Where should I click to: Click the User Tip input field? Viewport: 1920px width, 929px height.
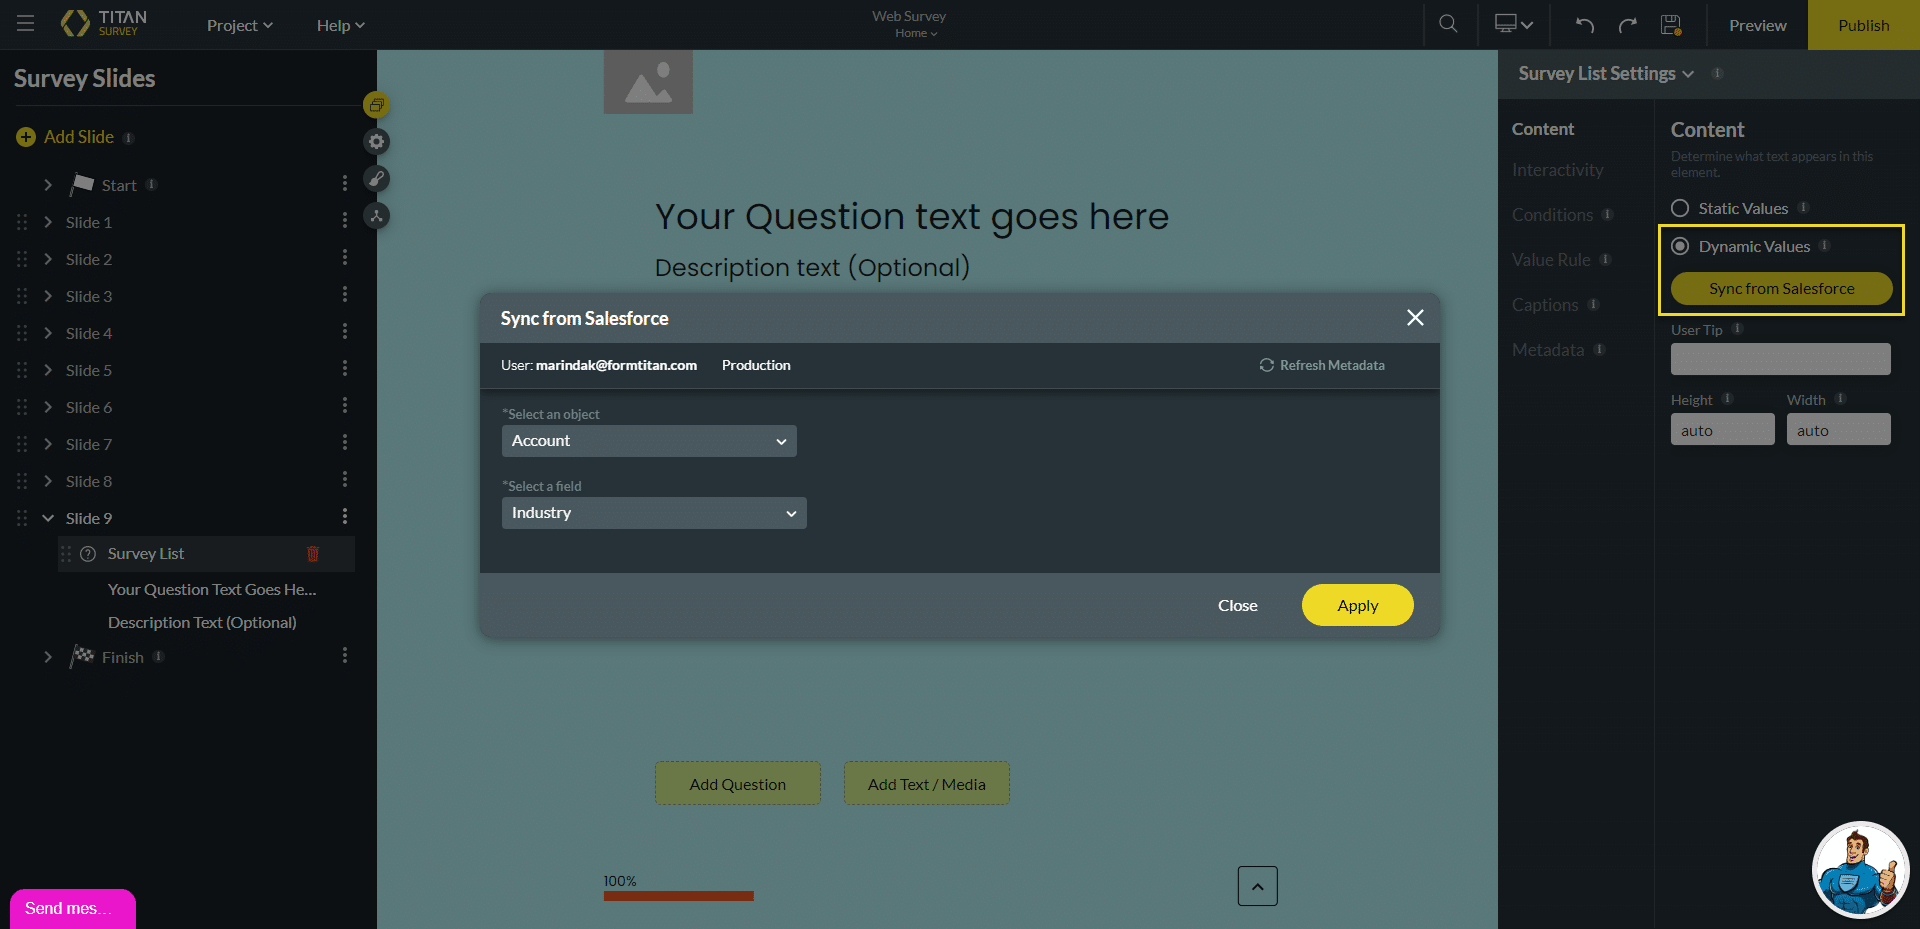coord(1780,359)
